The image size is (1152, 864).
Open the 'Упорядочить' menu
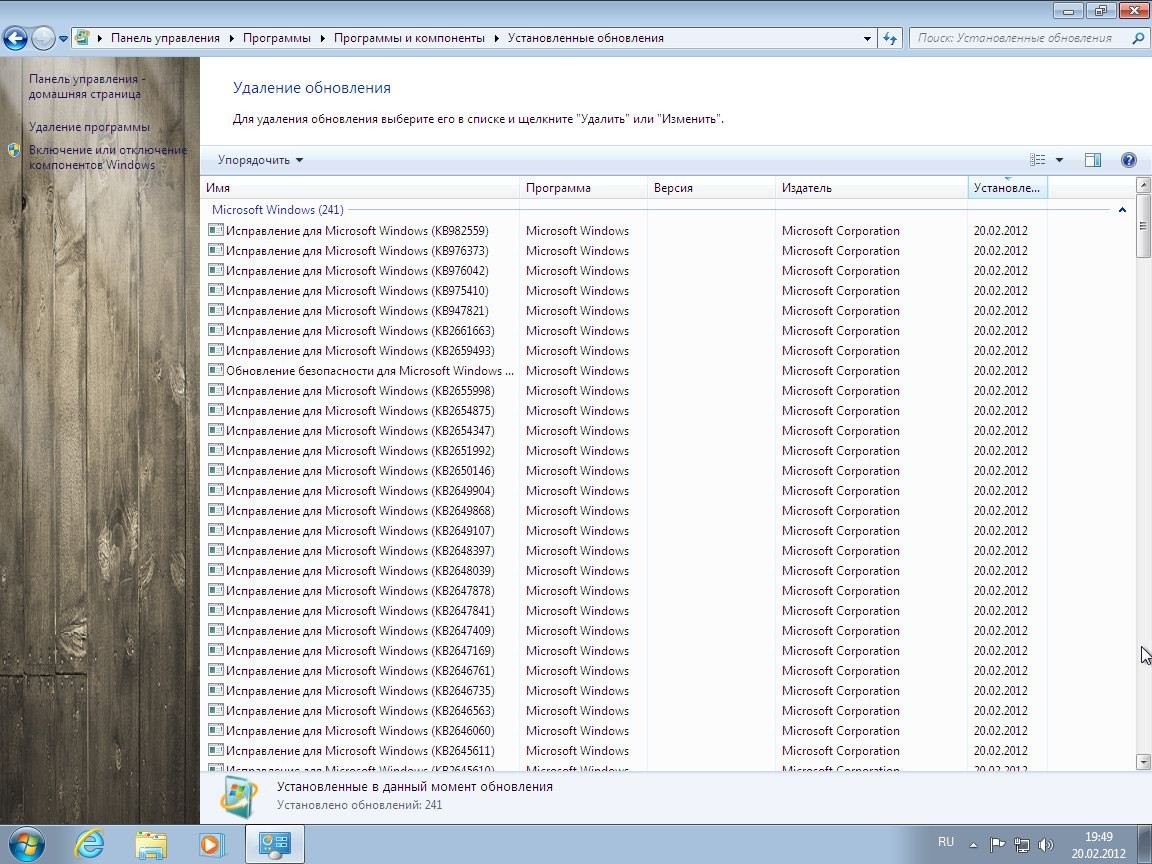[260, 160]
